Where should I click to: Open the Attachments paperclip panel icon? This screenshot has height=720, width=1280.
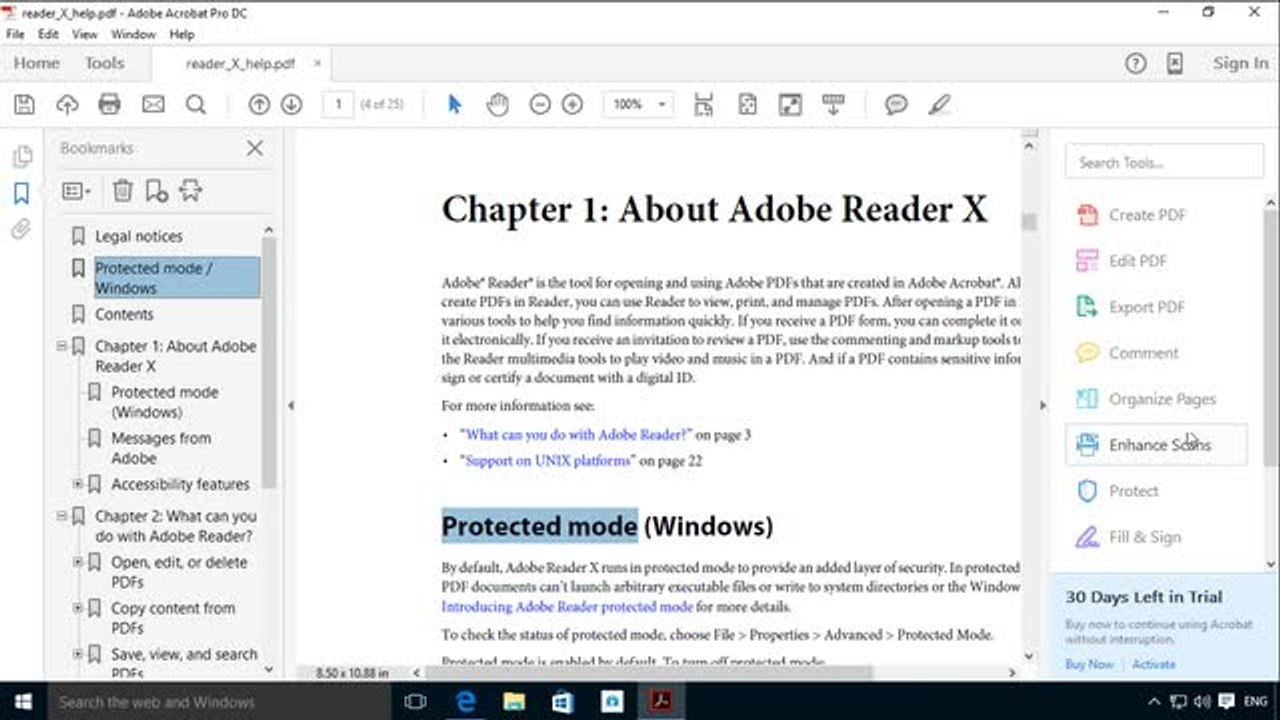click(21, 230)
